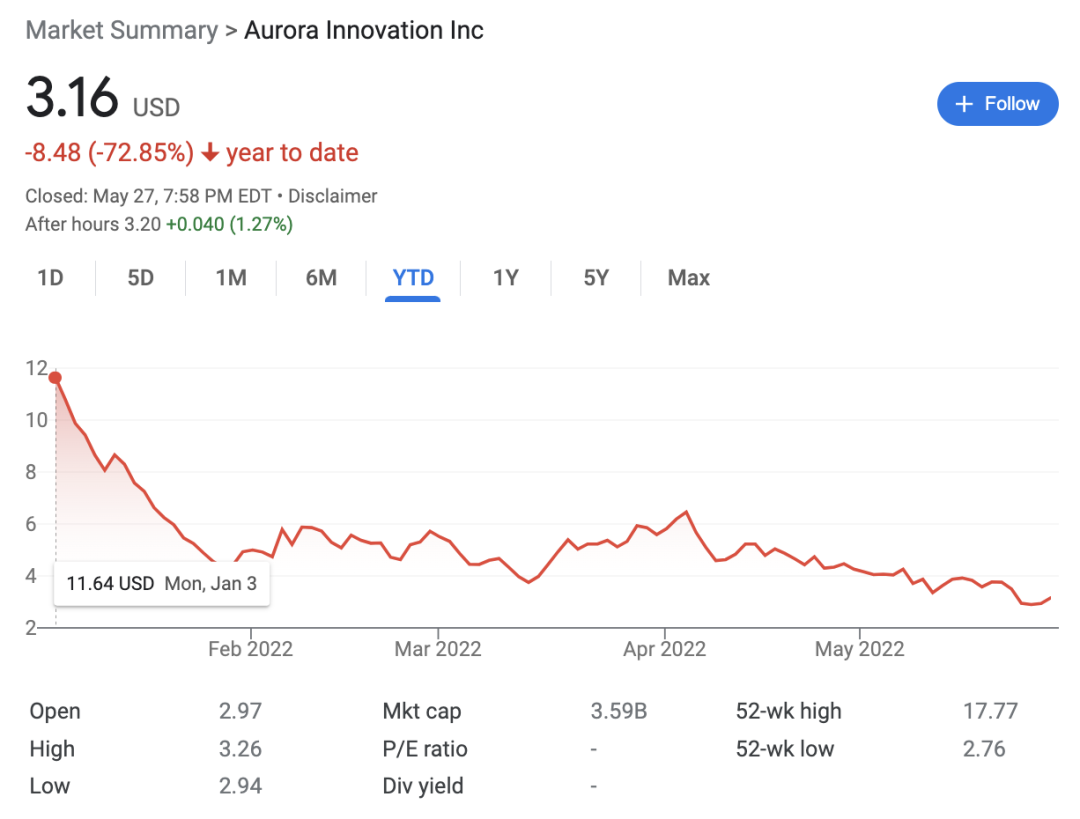This screenshot has height=819, width=1080.
Task: Click the 52-wk high statistic label
Action: coord(788,712)
